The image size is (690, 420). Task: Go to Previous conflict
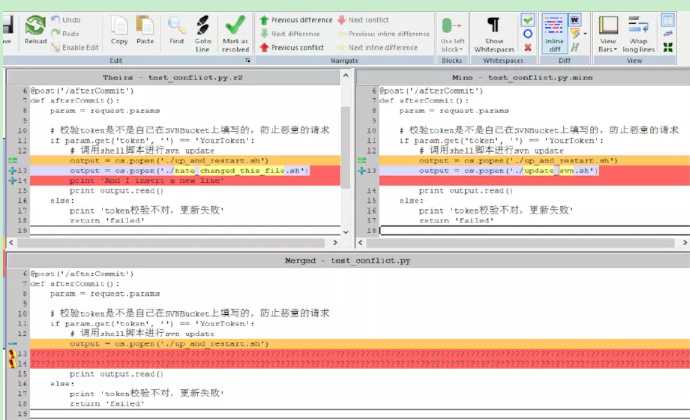(292, 47)
